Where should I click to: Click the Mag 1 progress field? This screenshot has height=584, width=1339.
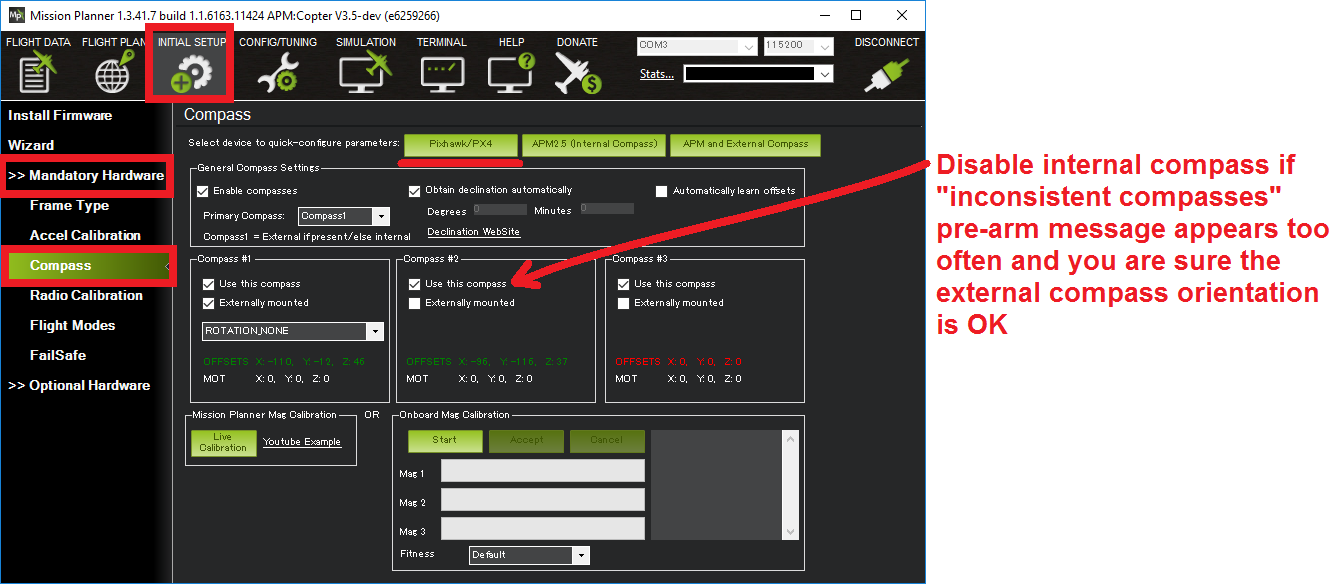coord(542,471)
